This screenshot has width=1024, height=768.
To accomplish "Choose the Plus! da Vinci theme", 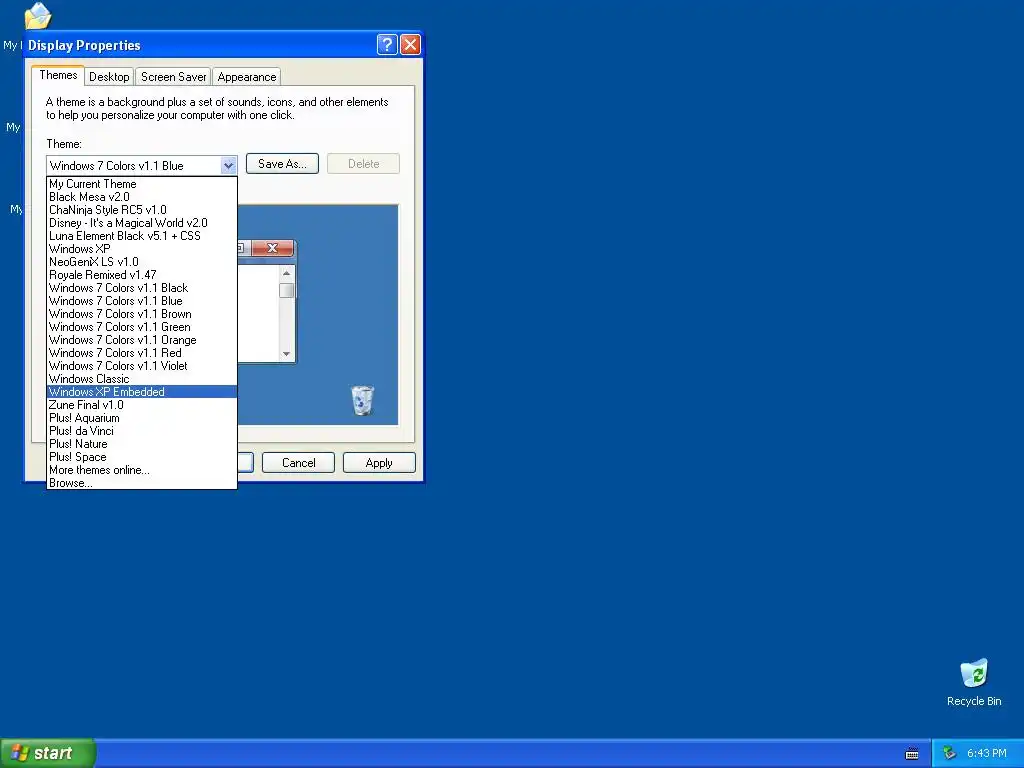I will pos(142,431).
